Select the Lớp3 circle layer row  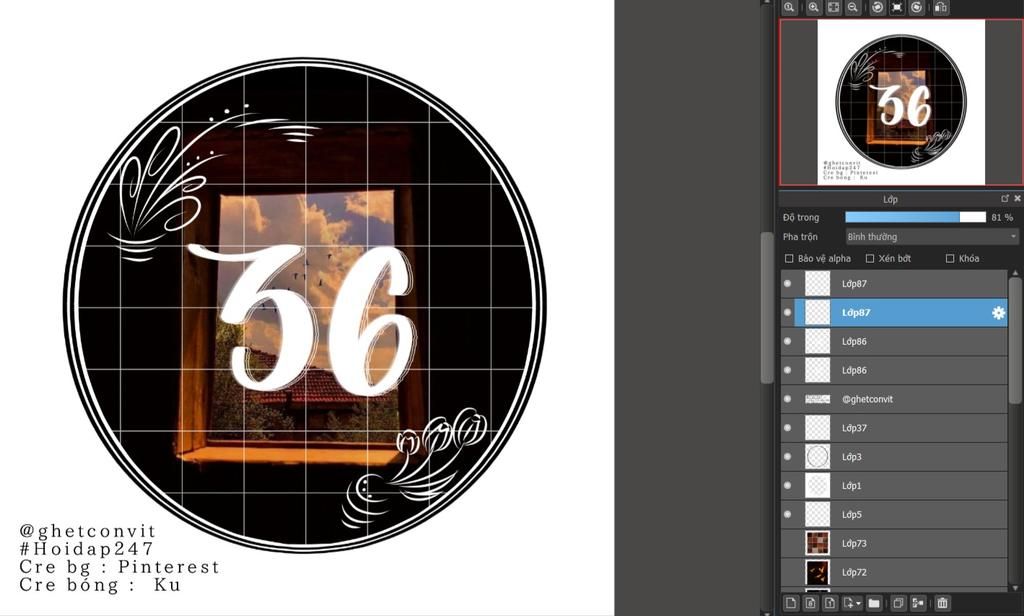(894, 457)
